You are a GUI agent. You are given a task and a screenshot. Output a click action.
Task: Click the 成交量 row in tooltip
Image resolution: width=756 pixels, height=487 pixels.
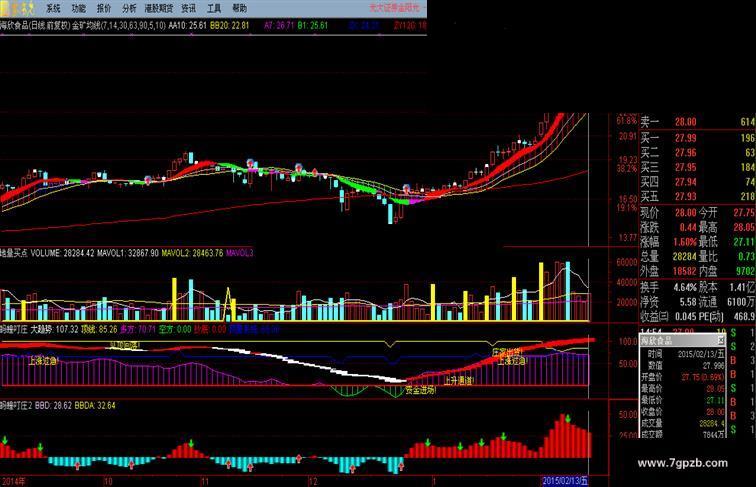682,423
